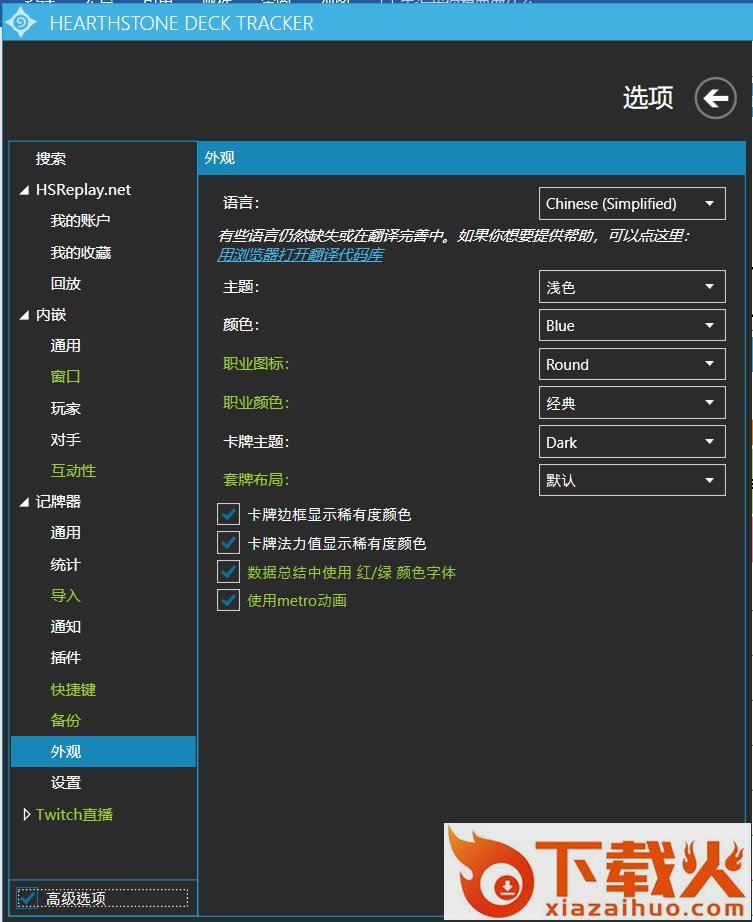Select 通用 under 内嵌

tap(65, 346)
